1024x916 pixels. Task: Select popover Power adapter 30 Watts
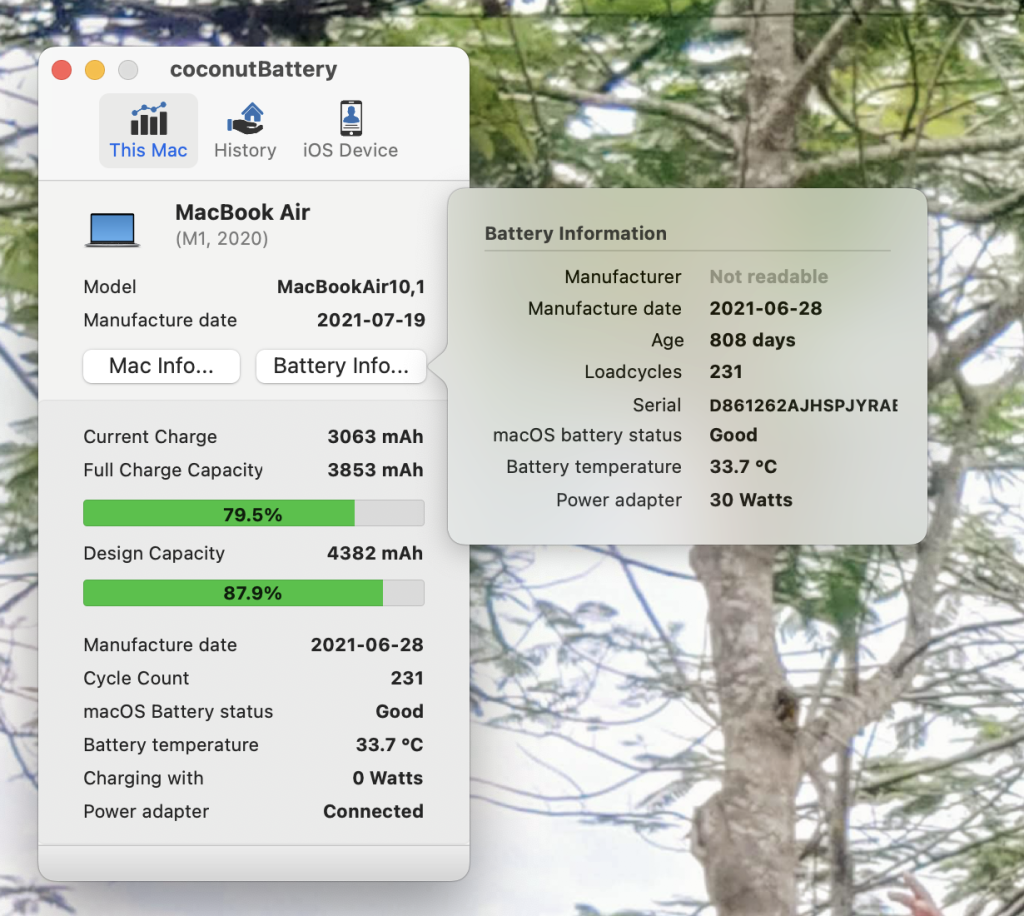point(751,500)
